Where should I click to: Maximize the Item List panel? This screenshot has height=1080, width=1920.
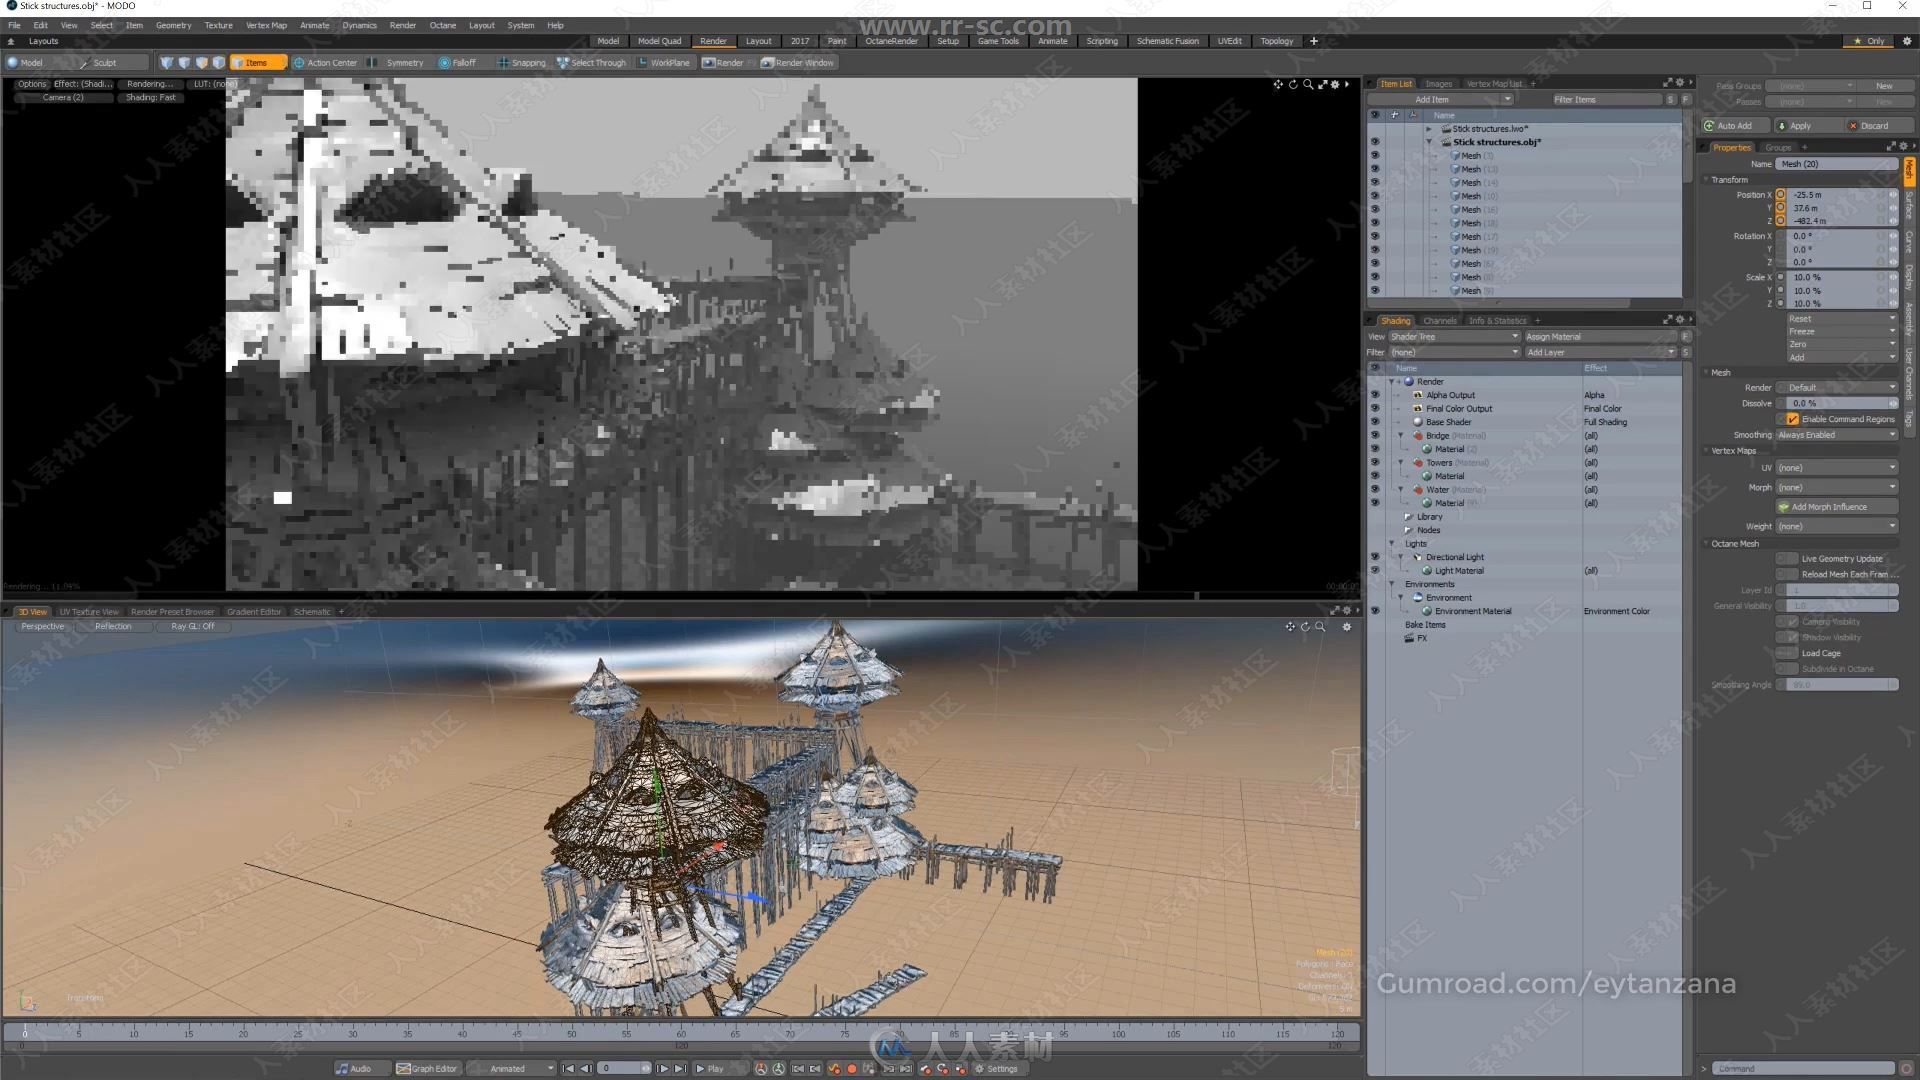(x=1667, y=83)
